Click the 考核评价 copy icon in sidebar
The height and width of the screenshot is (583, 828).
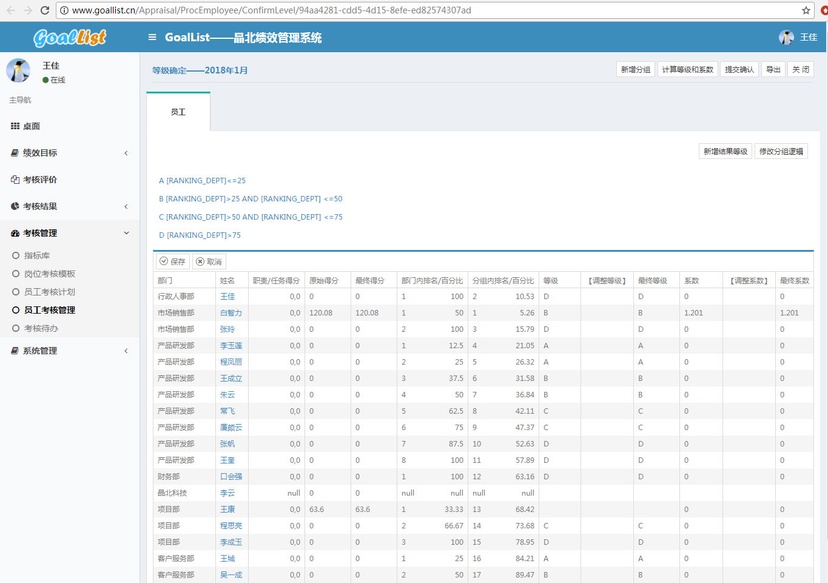click(15, 180)
